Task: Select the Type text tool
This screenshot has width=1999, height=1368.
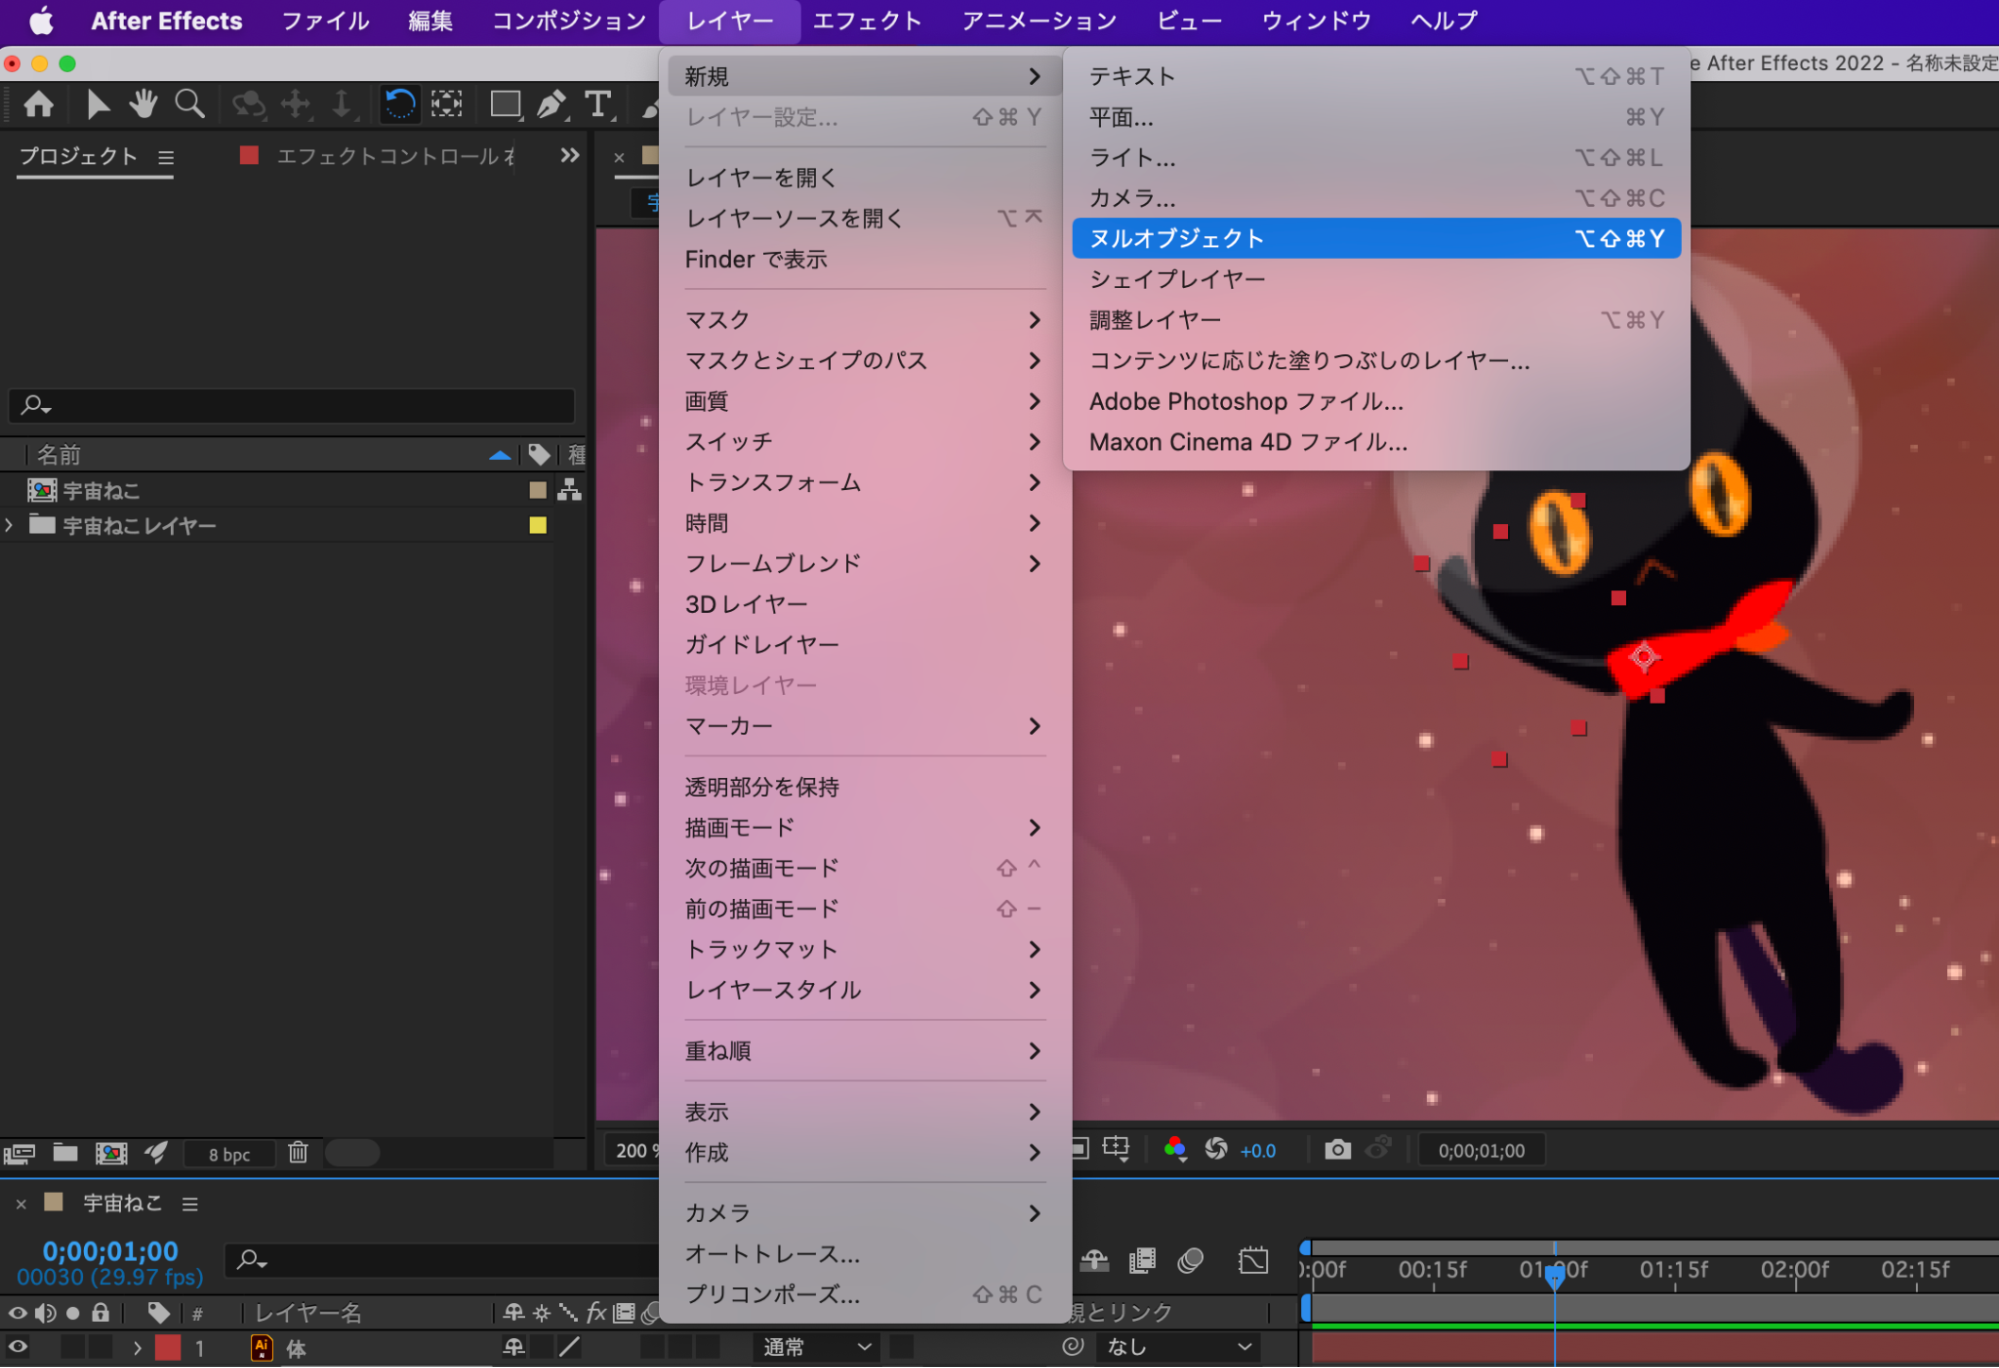Action: pos(598,104)
